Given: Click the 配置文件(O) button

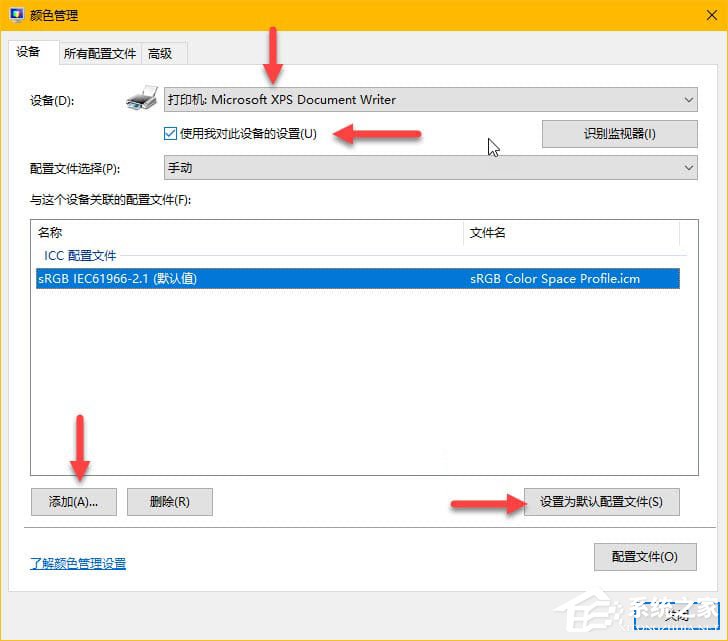Looking at the screenshot, I should click(645, 557).
